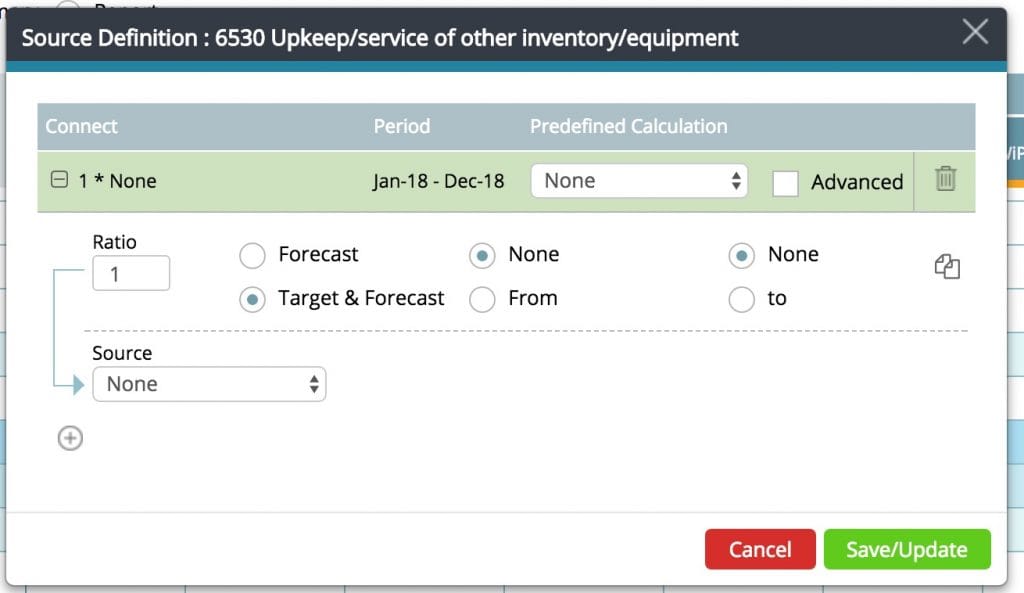Select the None option above From
This screenshot has height=593, width=1024.
[x=482, y=255]
